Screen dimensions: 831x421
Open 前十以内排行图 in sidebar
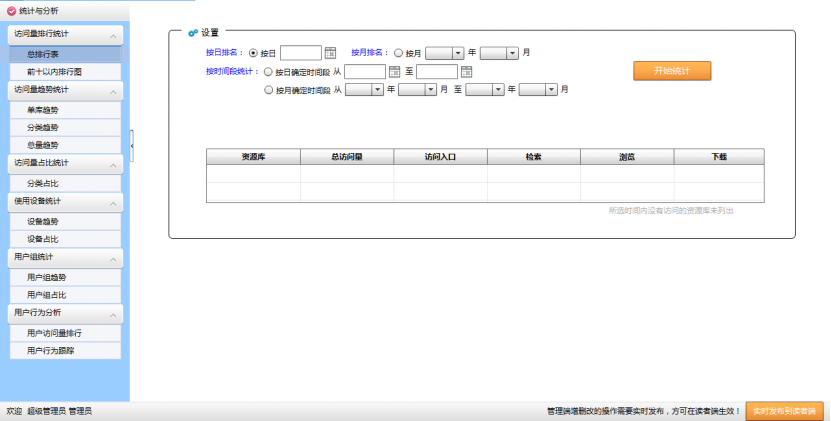[x=56, y=72]
